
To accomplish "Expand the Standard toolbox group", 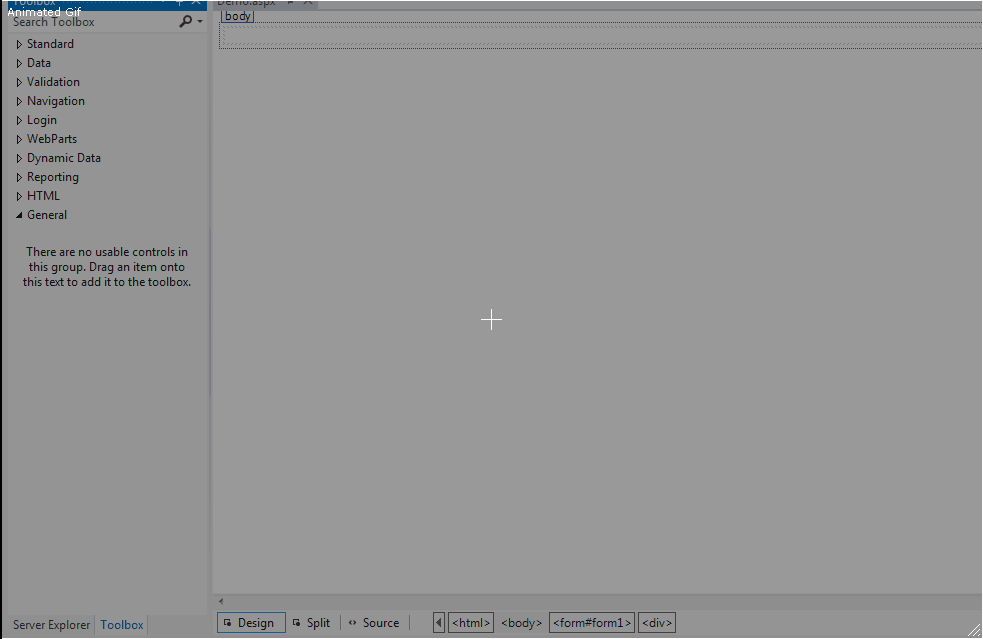I will pyautogui.click(x=19, y=45).
